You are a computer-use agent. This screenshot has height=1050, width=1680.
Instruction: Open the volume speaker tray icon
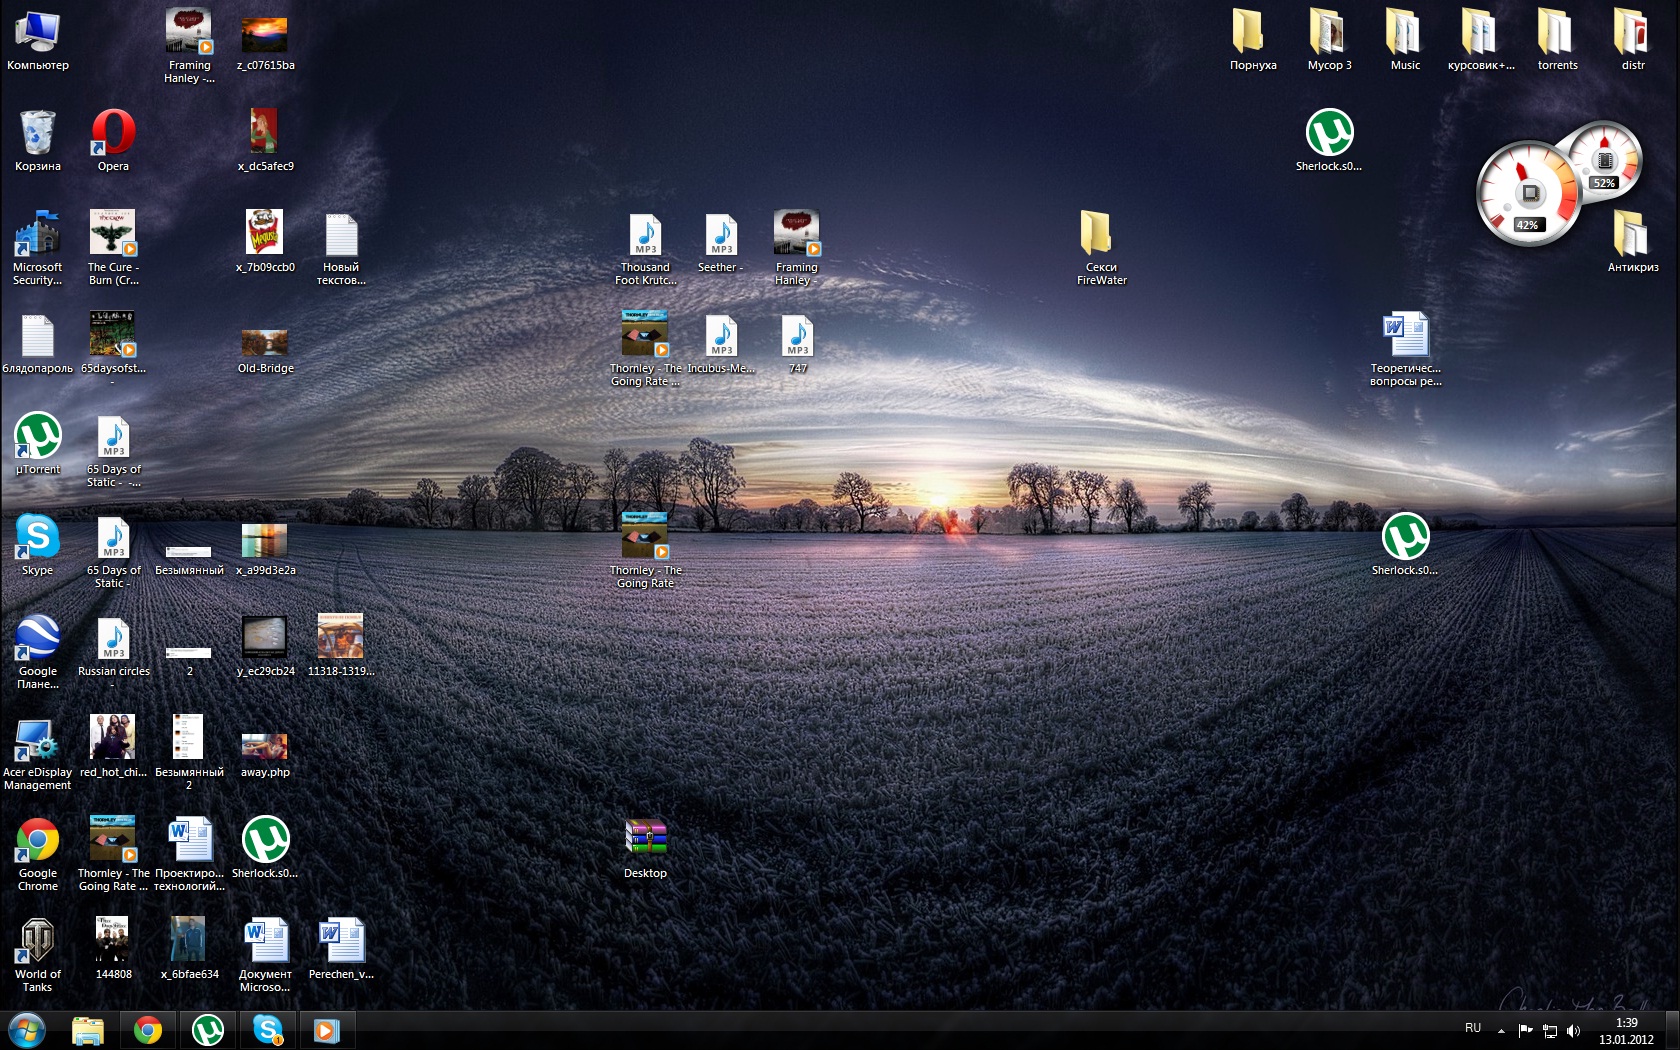point(1573,1030)
